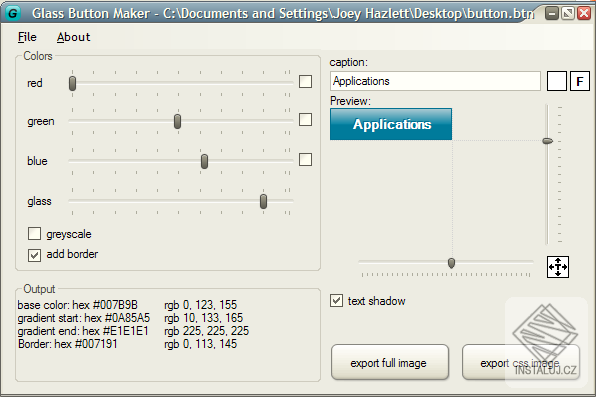Click export full image button
The image size is (596, 397).
390,362
